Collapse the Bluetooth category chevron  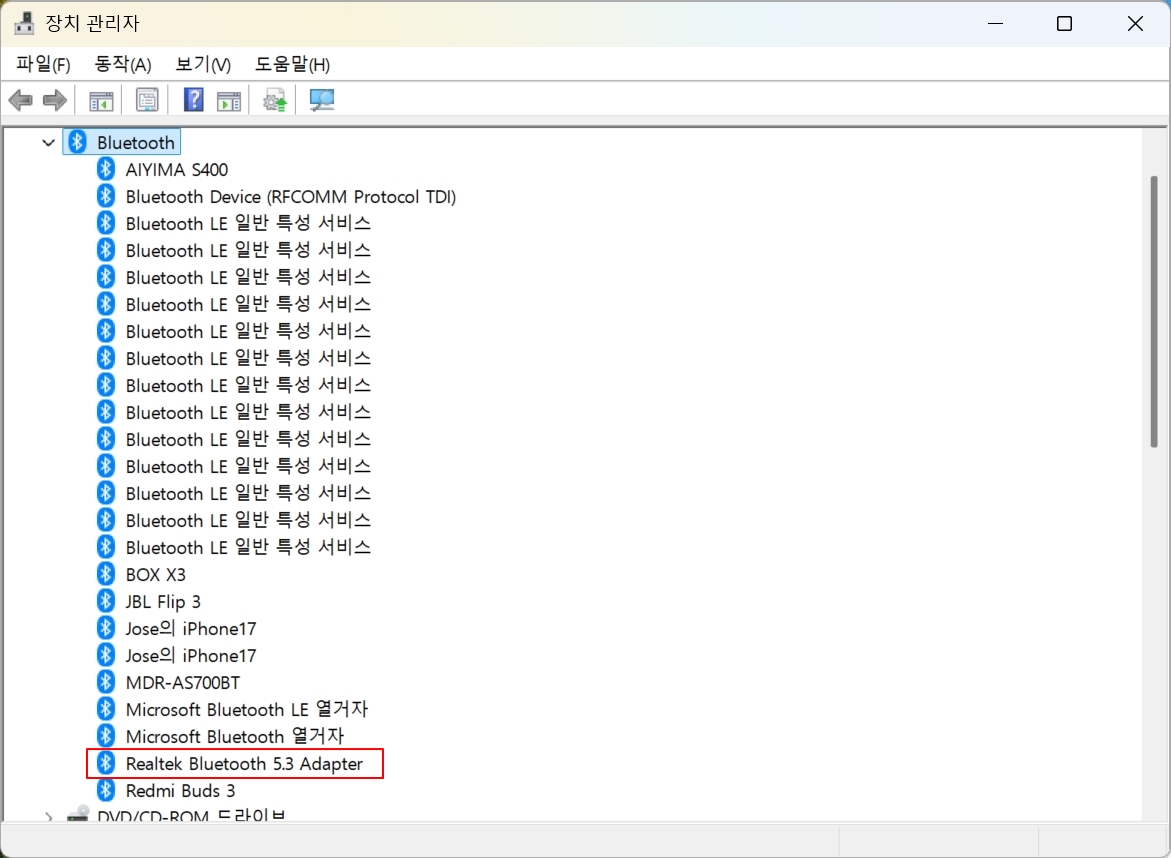(49, 142)
